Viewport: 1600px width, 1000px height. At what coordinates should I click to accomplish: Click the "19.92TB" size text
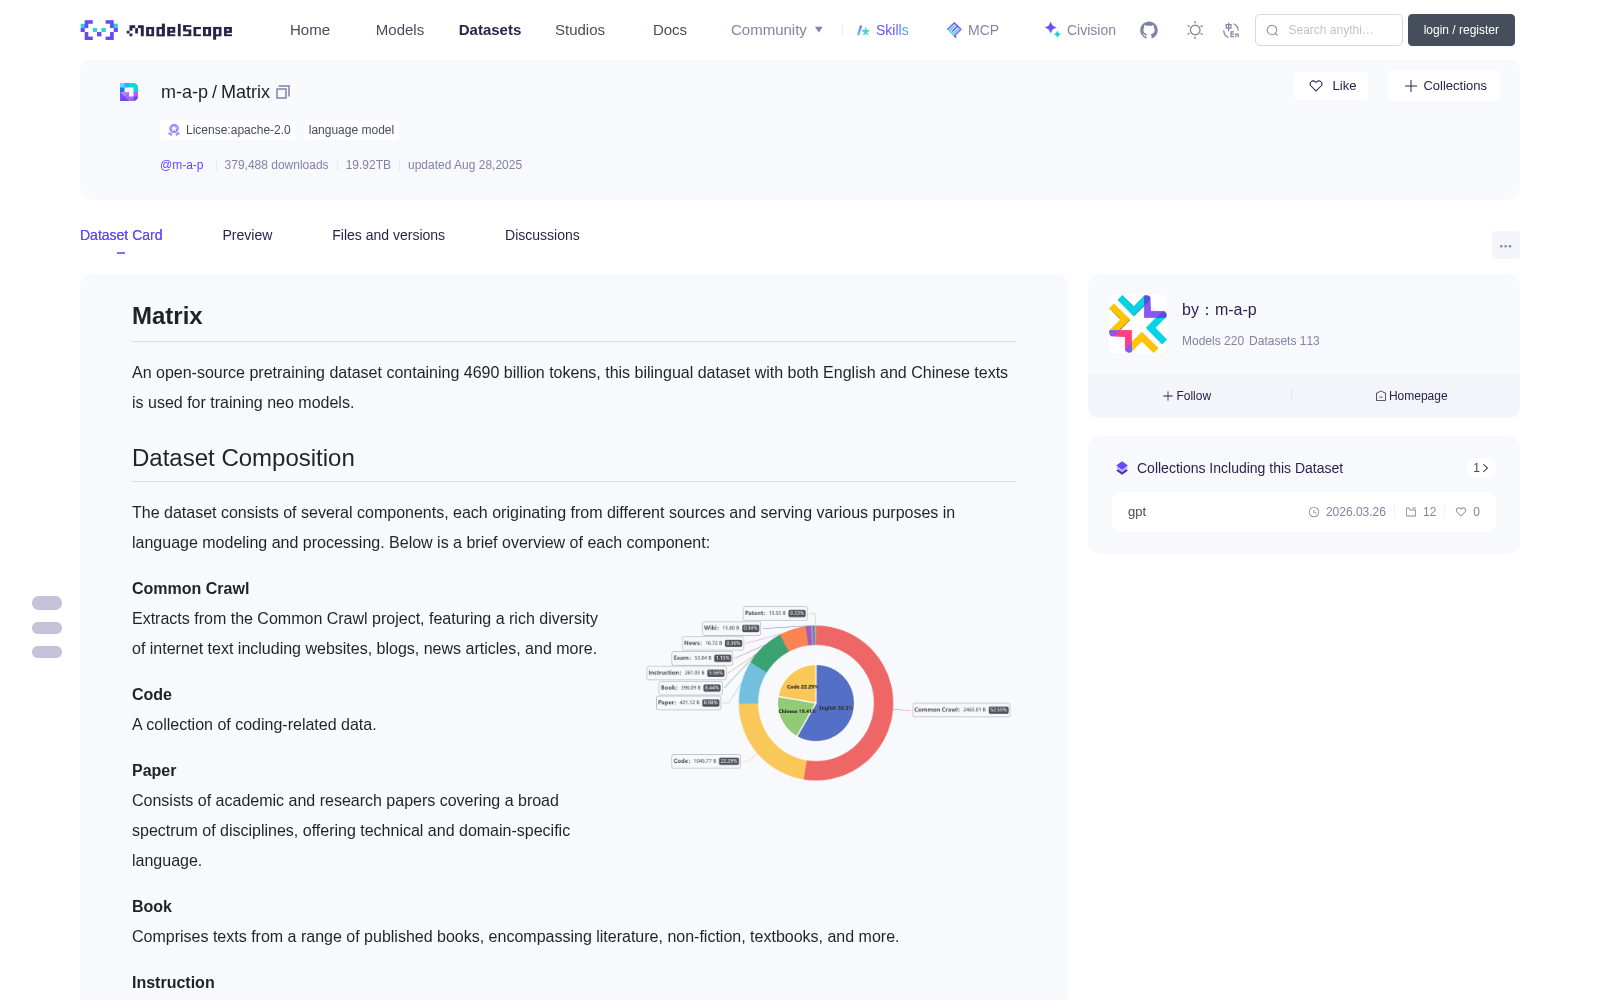368,165
